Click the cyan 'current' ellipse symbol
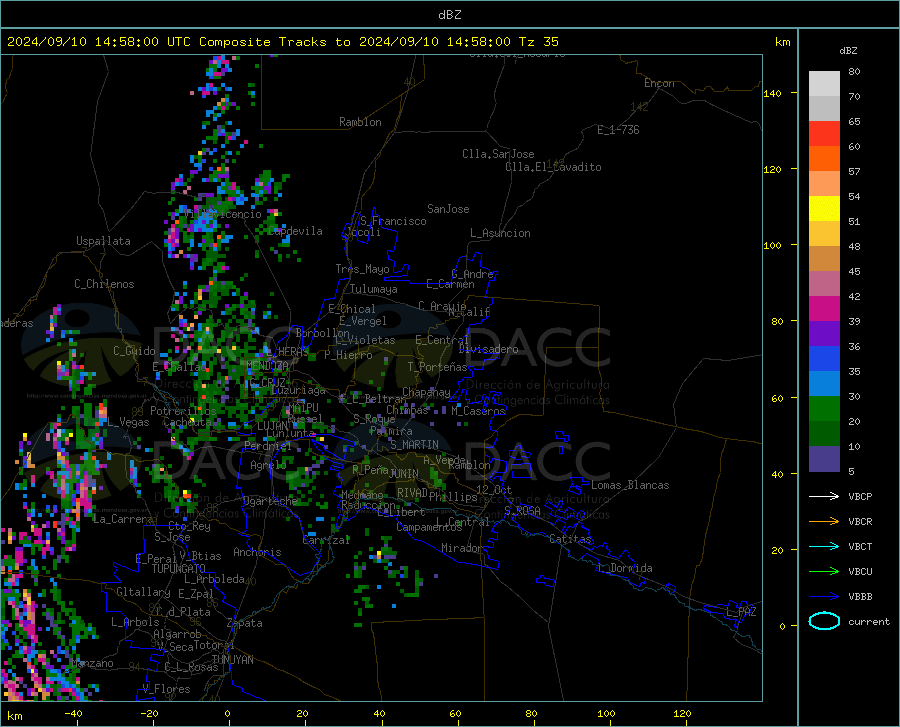 tap(824, 621)
